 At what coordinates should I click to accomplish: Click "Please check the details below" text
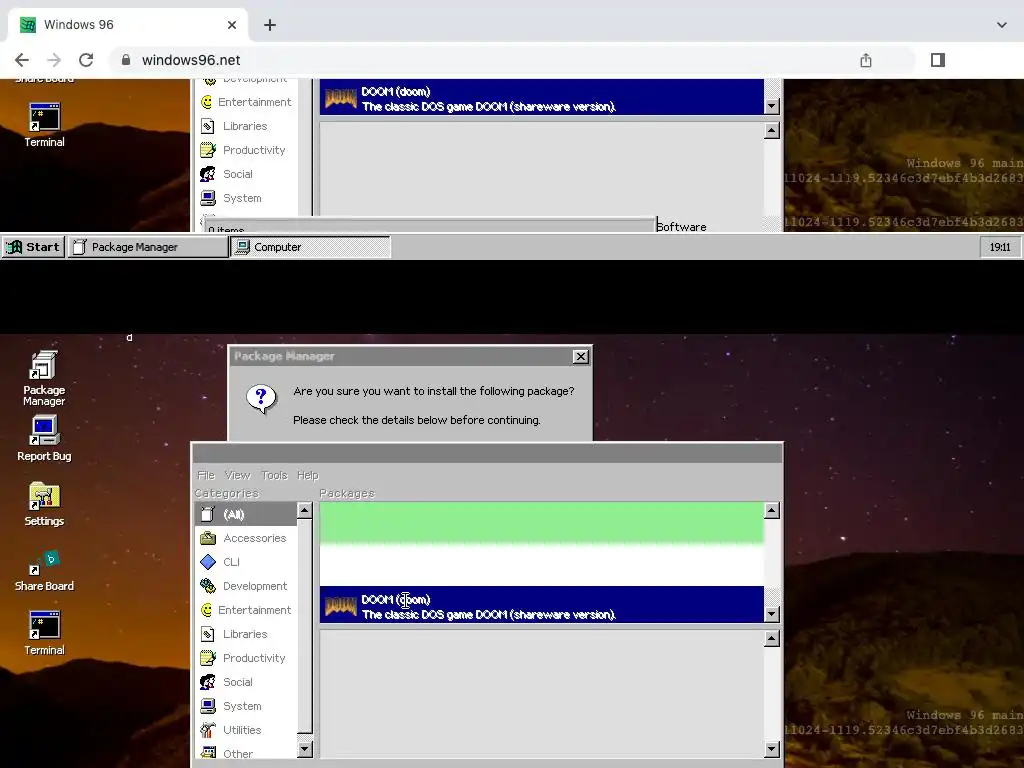click(x=417, y=420)
